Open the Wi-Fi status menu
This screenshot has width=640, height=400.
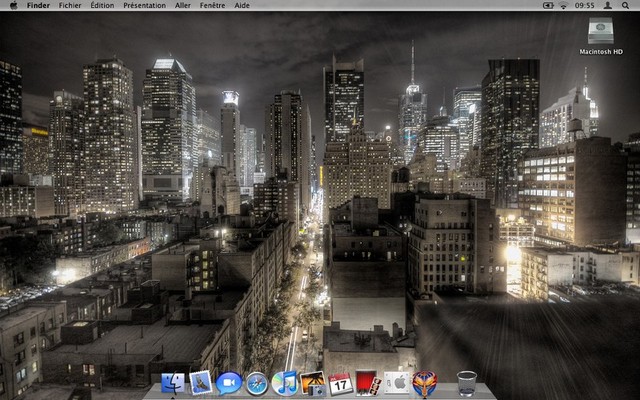pyautogui.click(x=564, y=5)
